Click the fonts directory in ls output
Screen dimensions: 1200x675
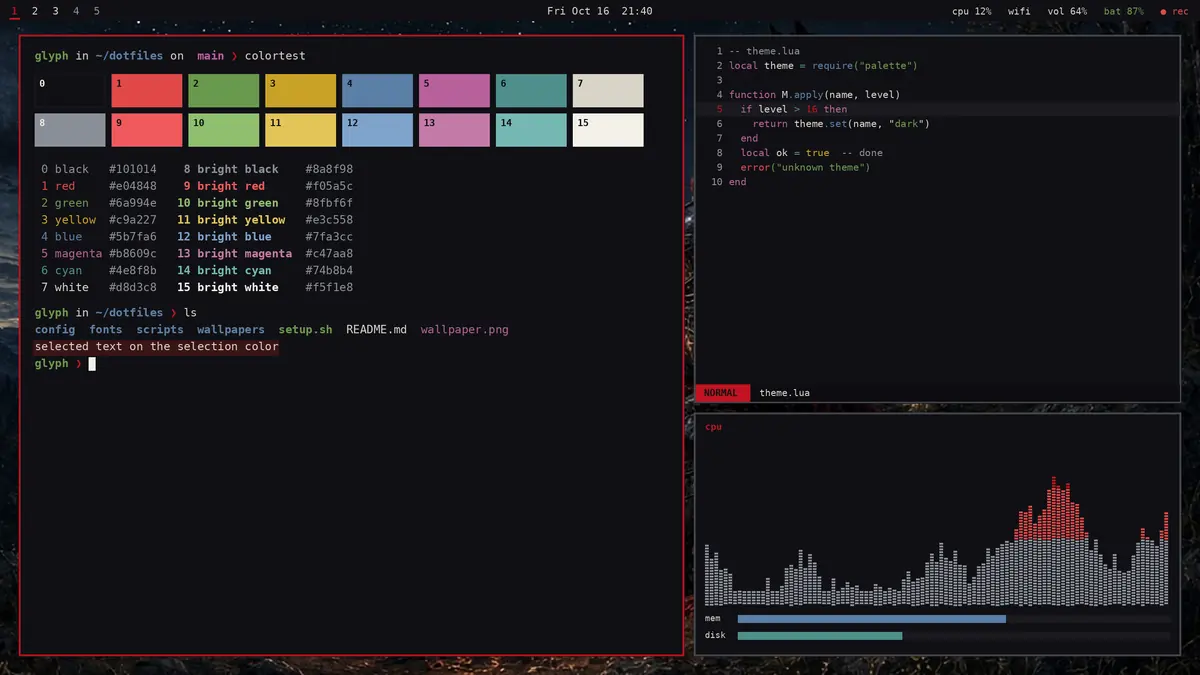tap(106, 330)
